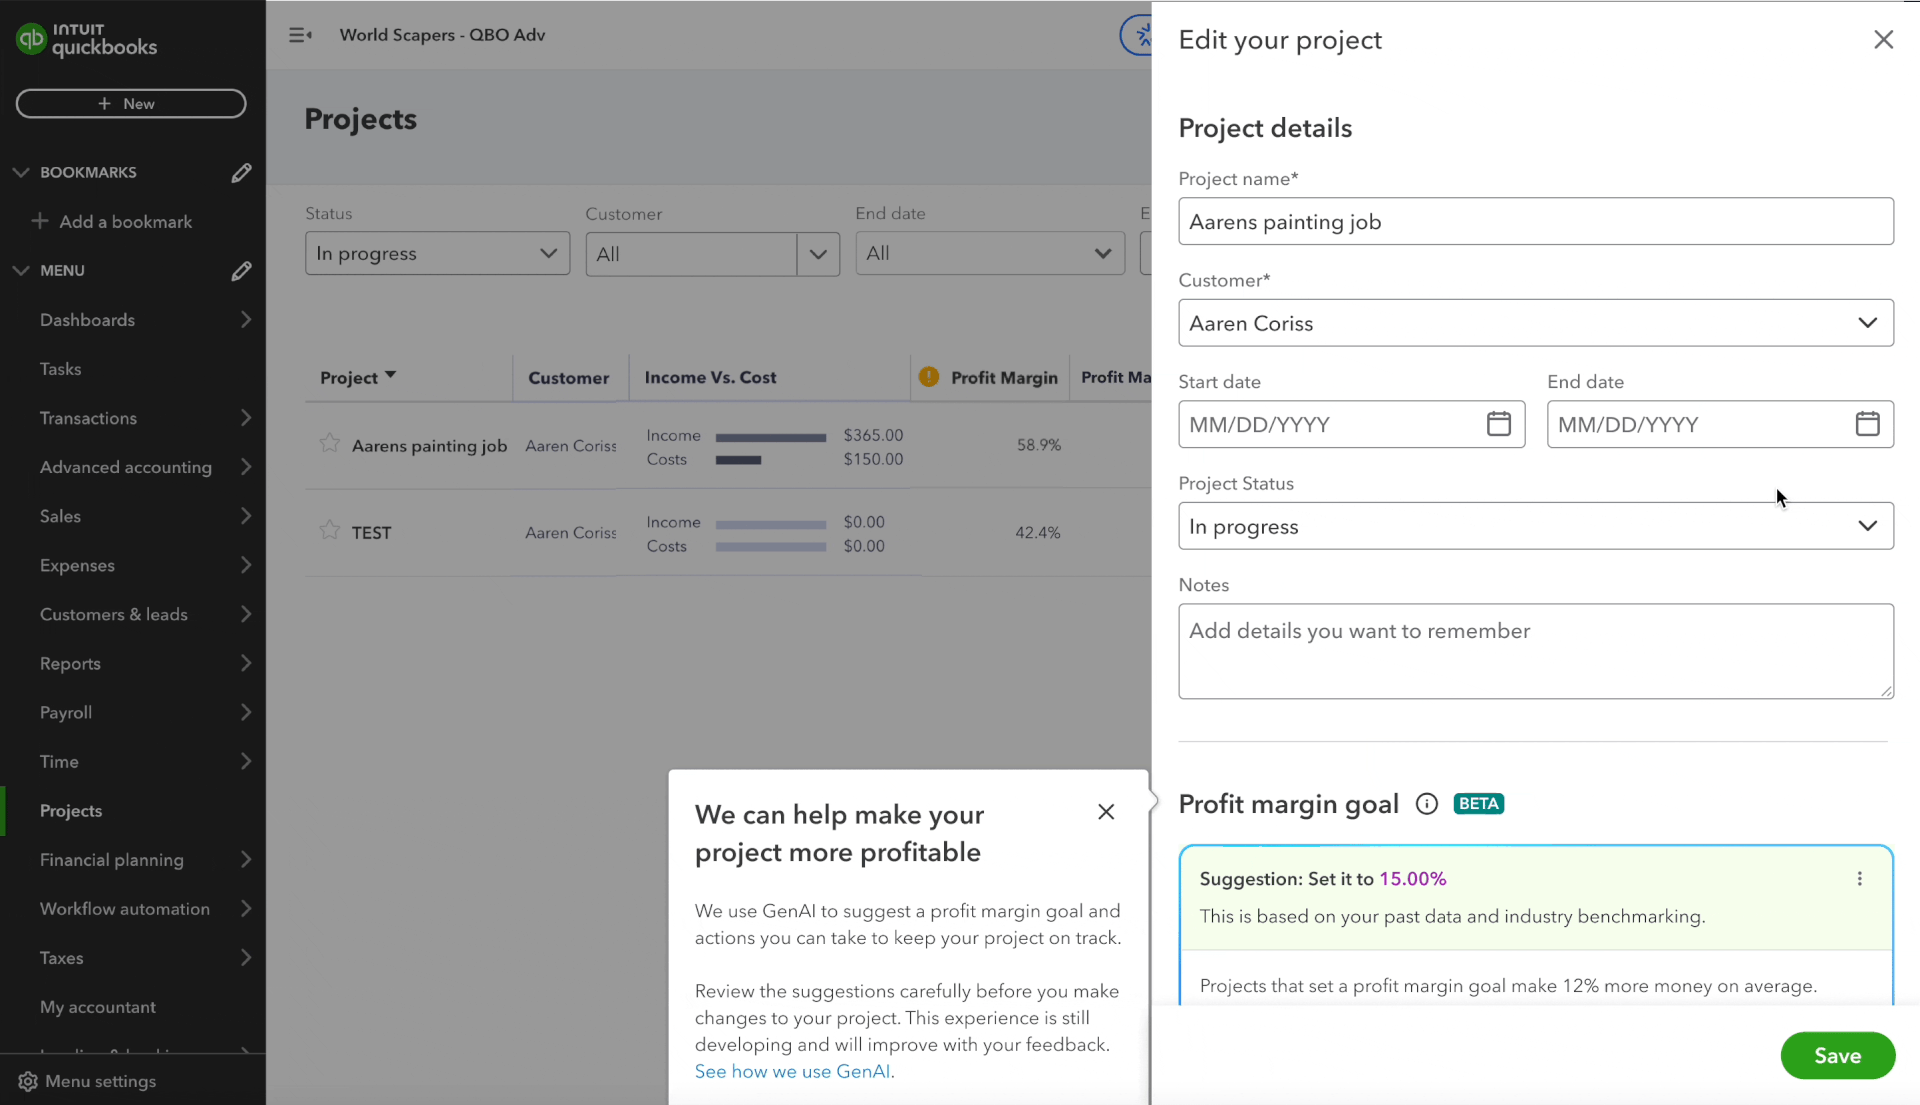Open the TEST project link
This screenshot has height=1105, width=1920.
point(371,533)
